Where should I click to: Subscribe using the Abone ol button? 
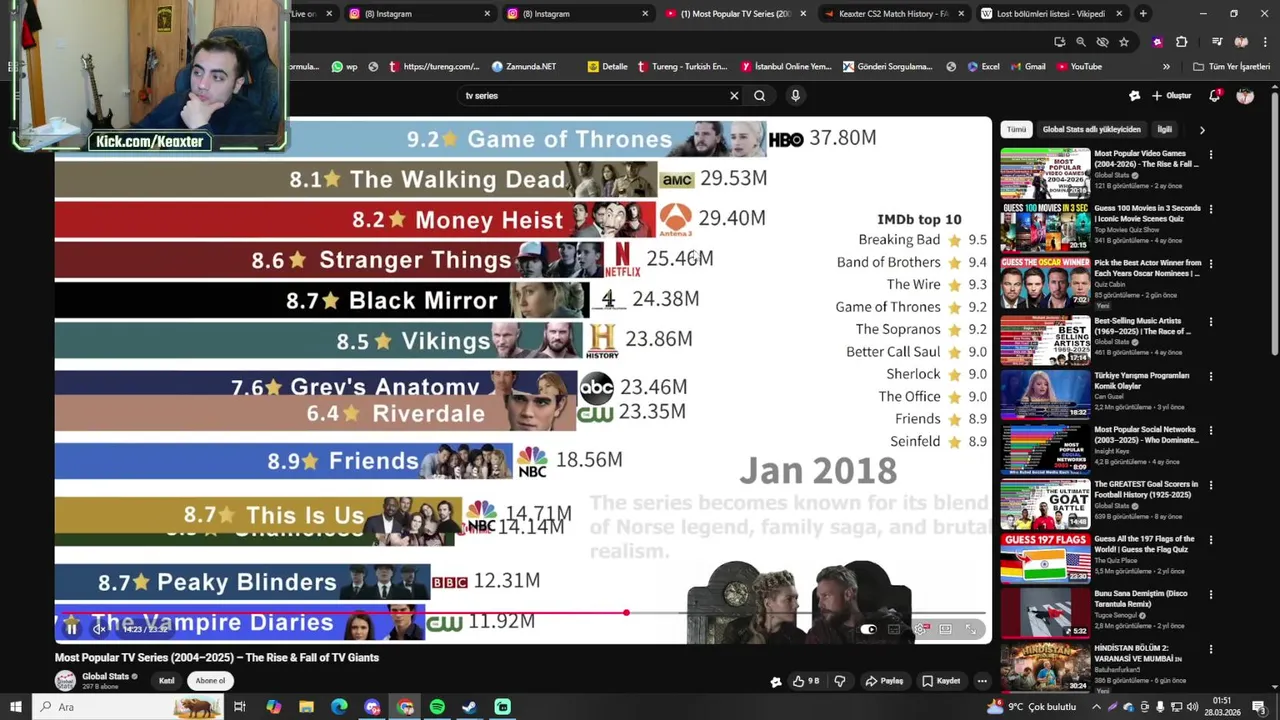210,681
